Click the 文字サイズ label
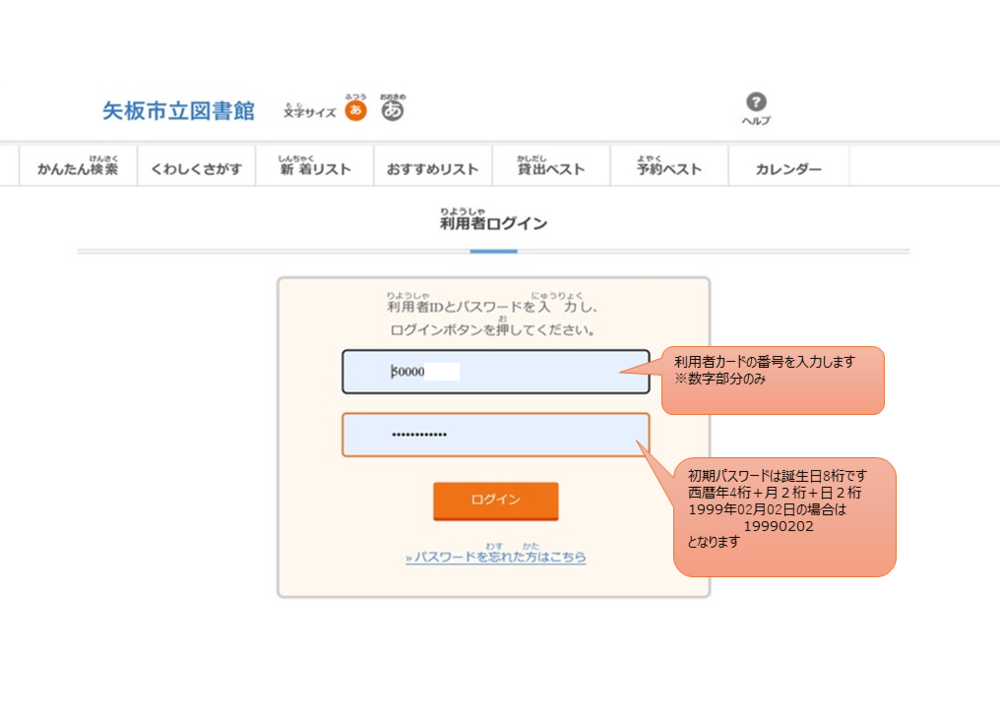1000x708 pixels. tap(310, 111)
